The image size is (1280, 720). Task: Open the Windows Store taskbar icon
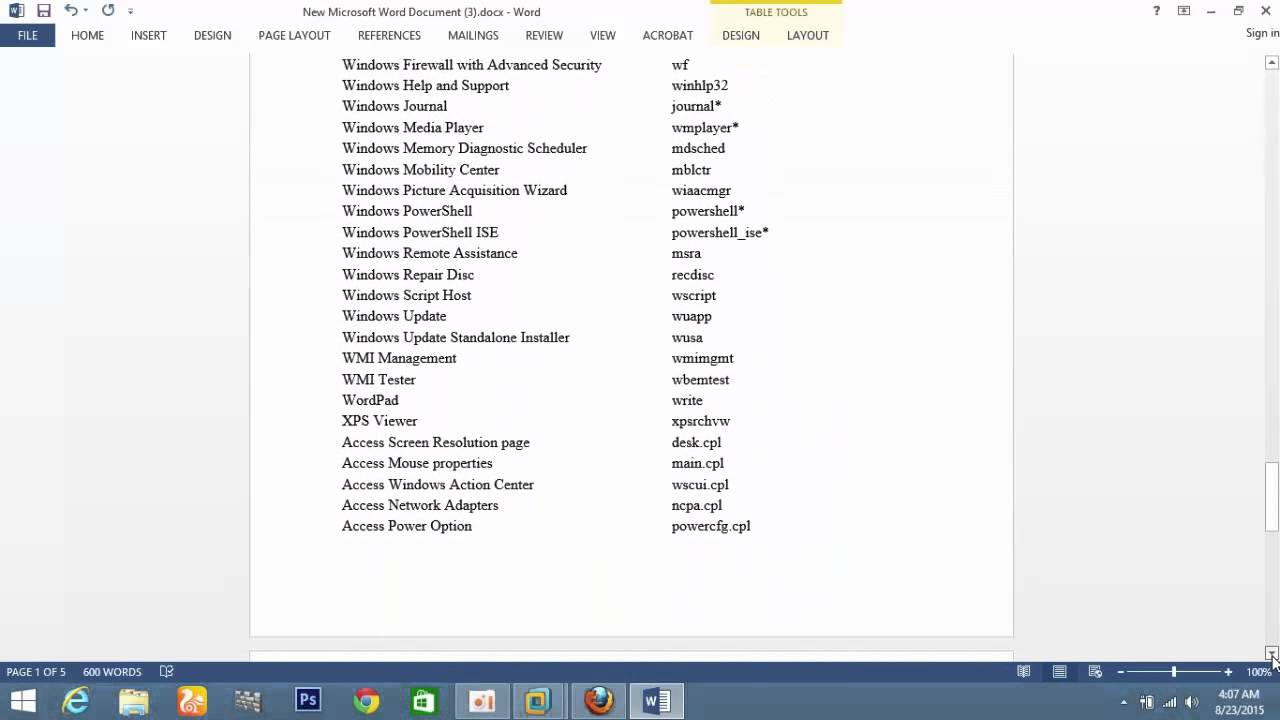click(x=423, y=701)
